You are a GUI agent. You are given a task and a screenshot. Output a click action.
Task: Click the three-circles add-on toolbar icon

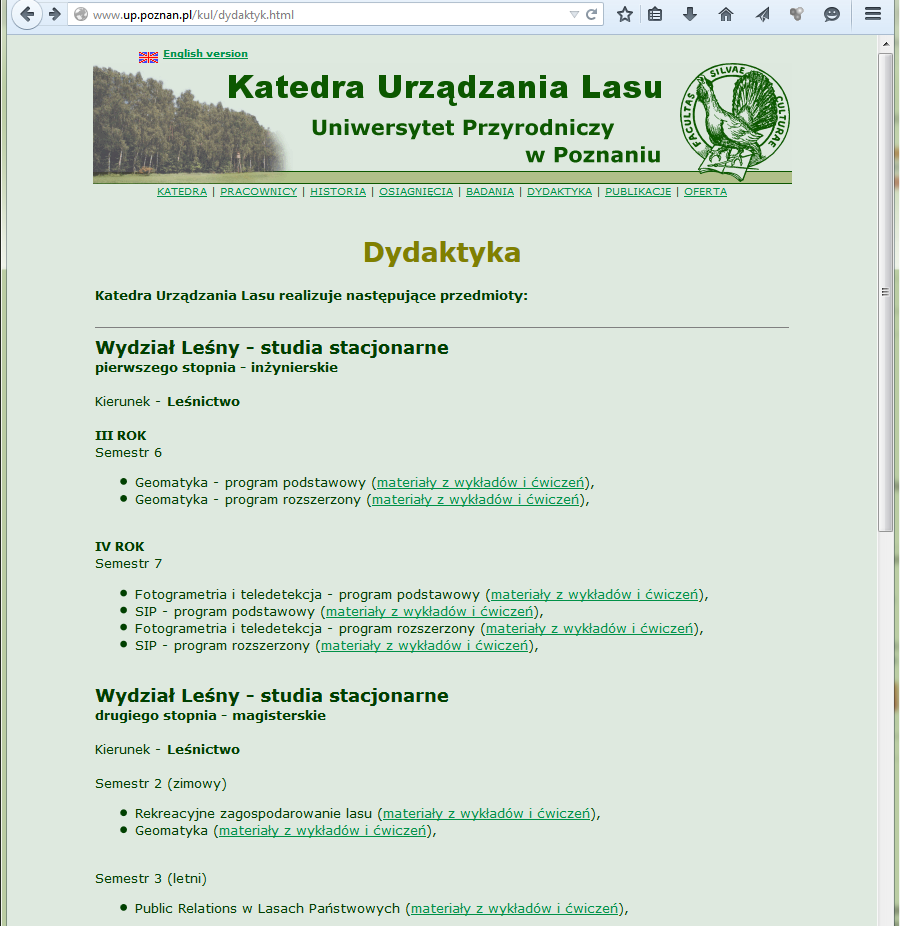pos(797,14)
